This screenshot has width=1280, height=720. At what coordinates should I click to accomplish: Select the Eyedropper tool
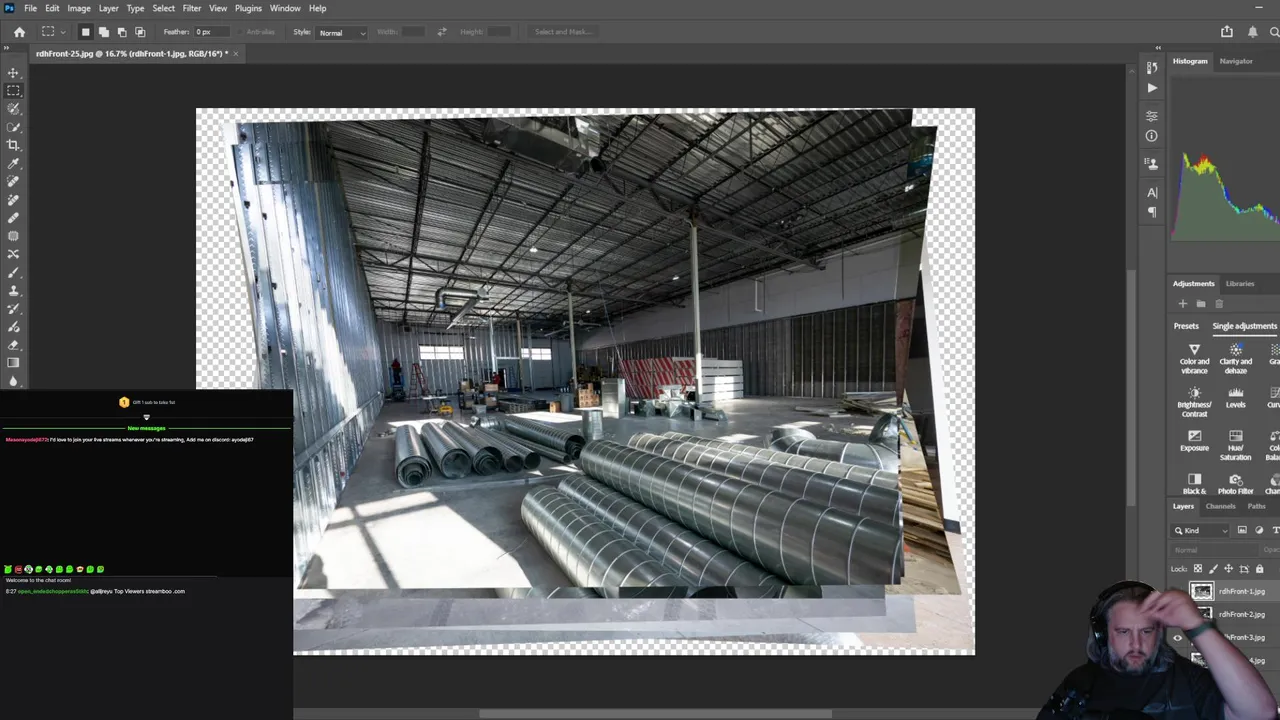13,163
